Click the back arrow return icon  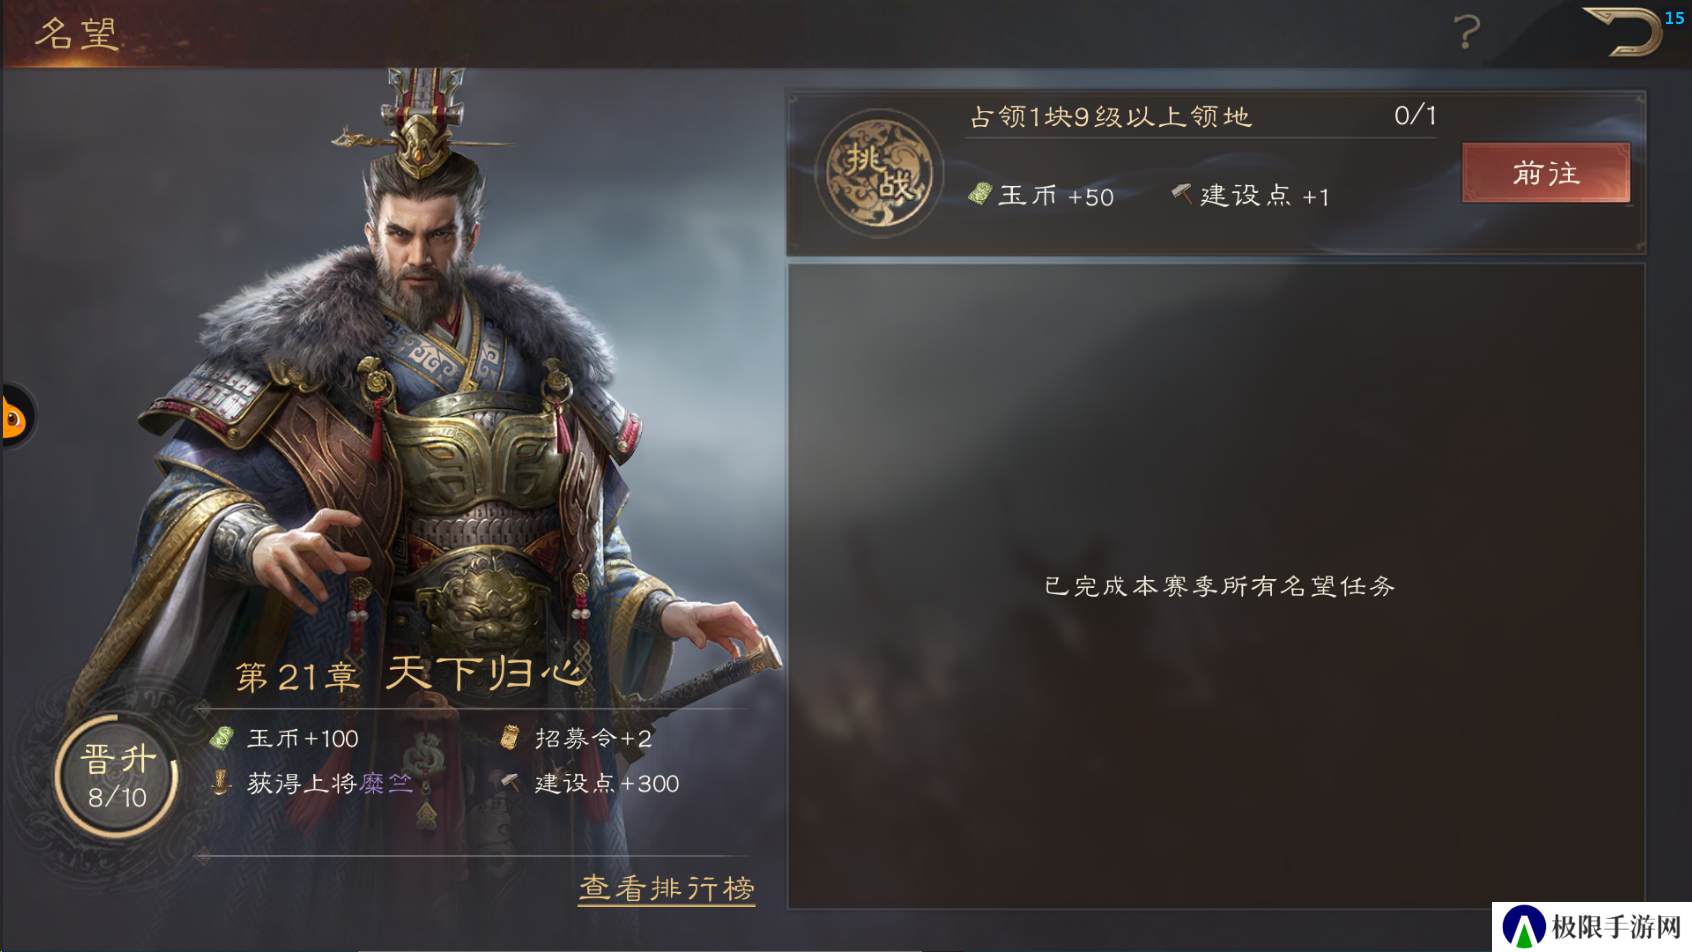click(1622, 32)
